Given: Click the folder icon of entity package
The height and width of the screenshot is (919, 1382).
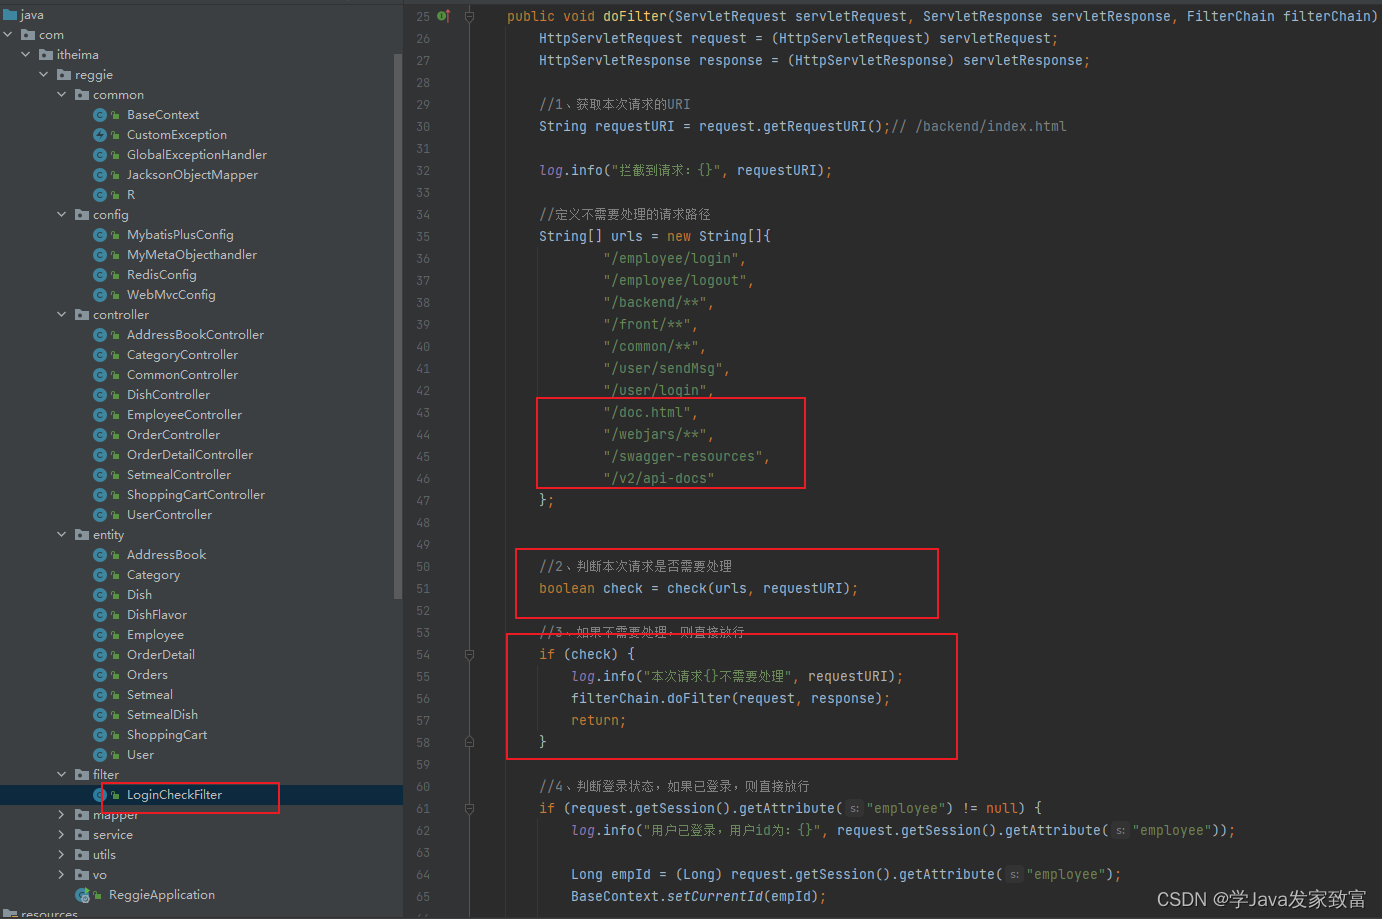Looking at the screenshot, I should [82, 535].
